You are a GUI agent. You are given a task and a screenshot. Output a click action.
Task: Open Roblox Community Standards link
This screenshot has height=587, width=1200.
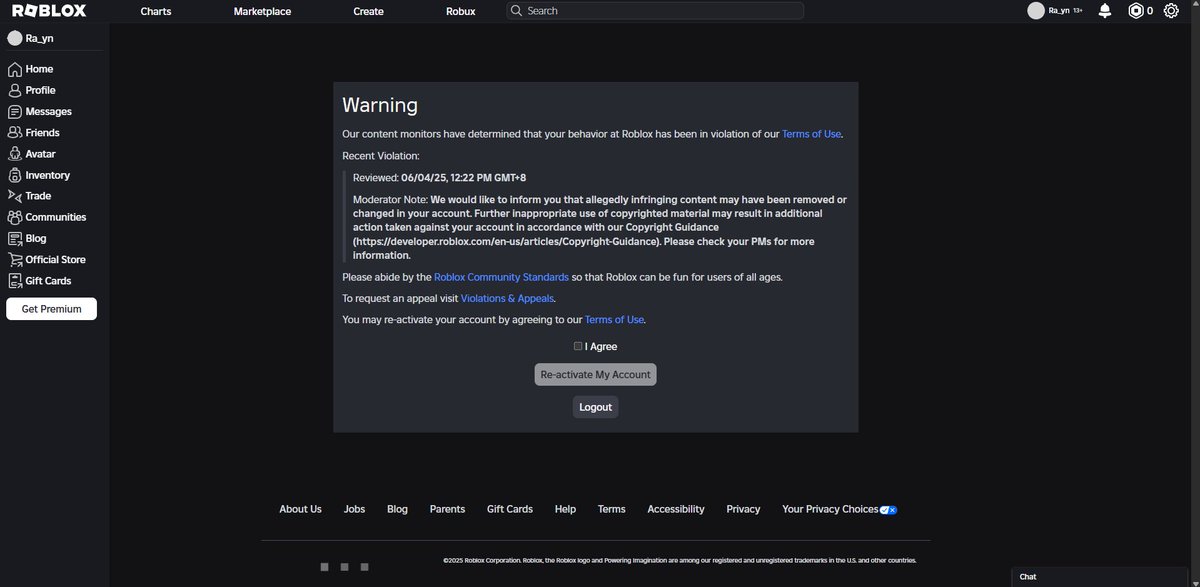[x=501, y=277]
